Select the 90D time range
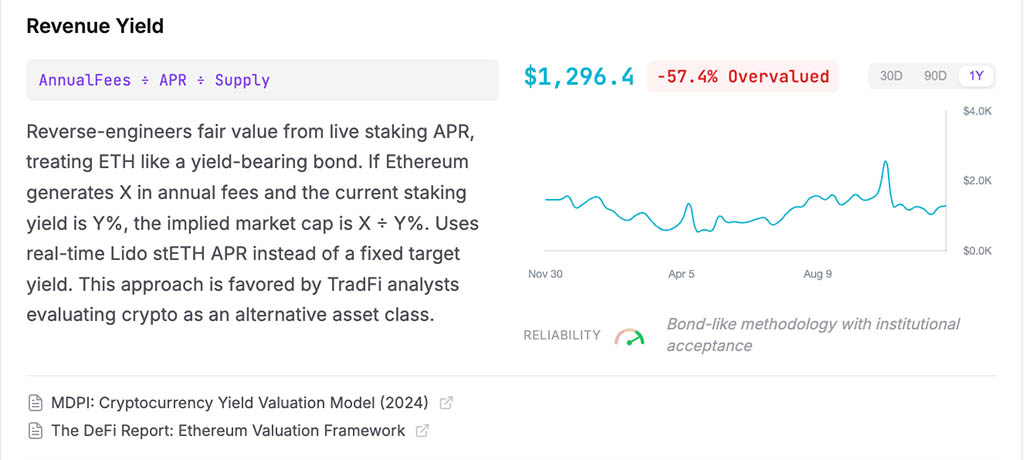The height and width of the screenshot is (460, 1024). [x=935, y=76]
